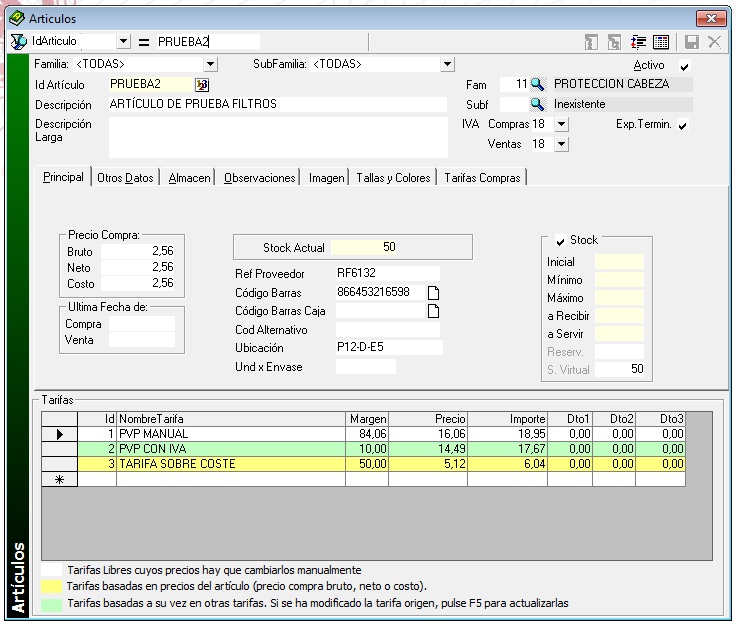The image size is (736, 629).
Task: Toggle the Activo checkbox
Action: [x=684, y=66]
